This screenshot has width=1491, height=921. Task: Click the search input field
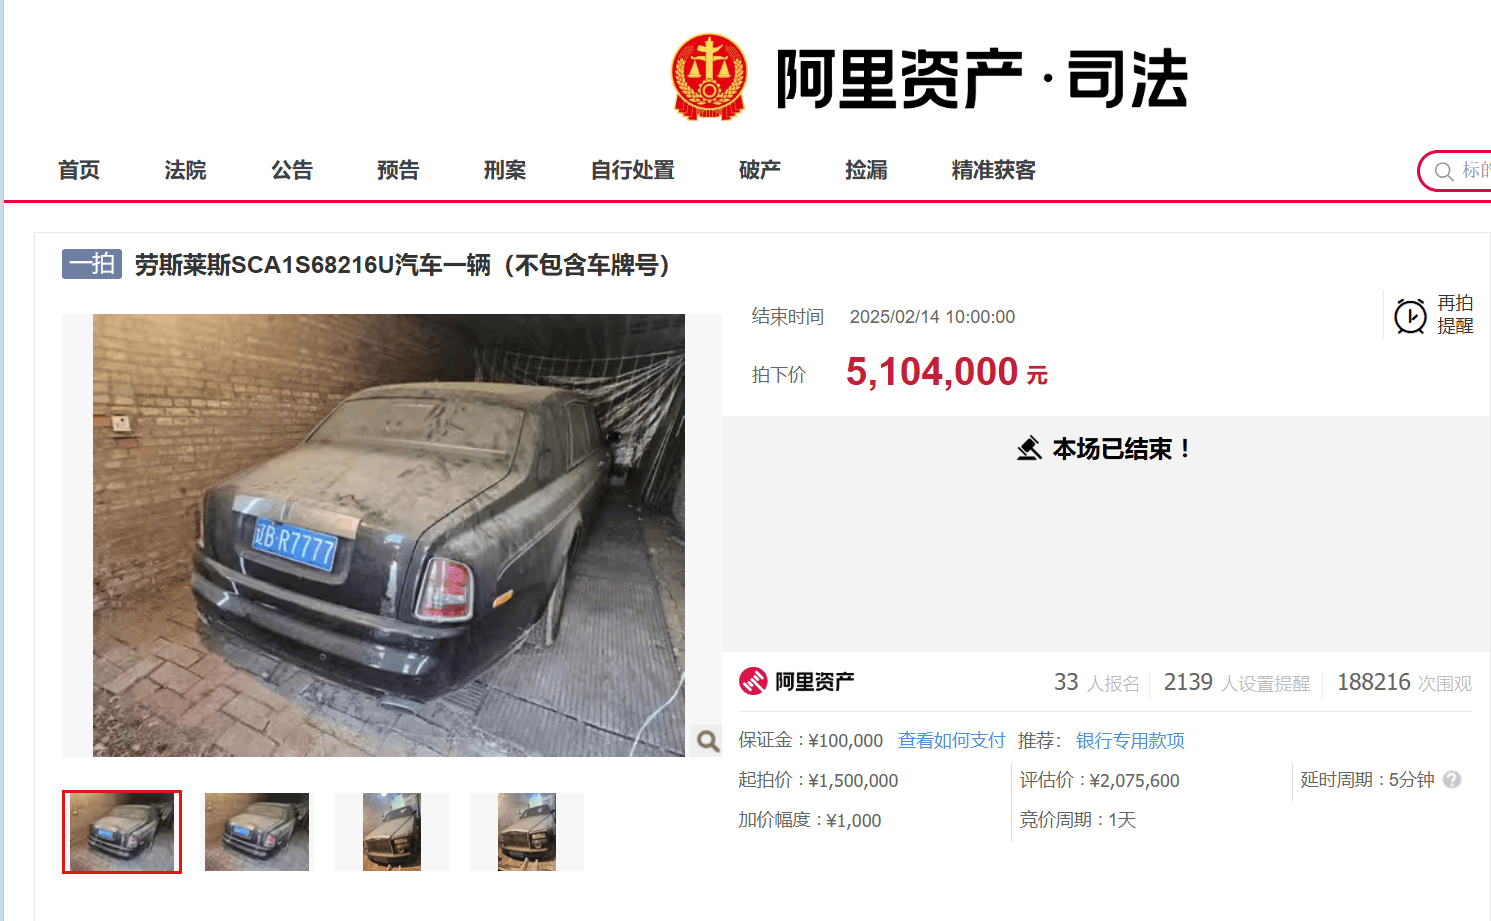pos(1464,171)
